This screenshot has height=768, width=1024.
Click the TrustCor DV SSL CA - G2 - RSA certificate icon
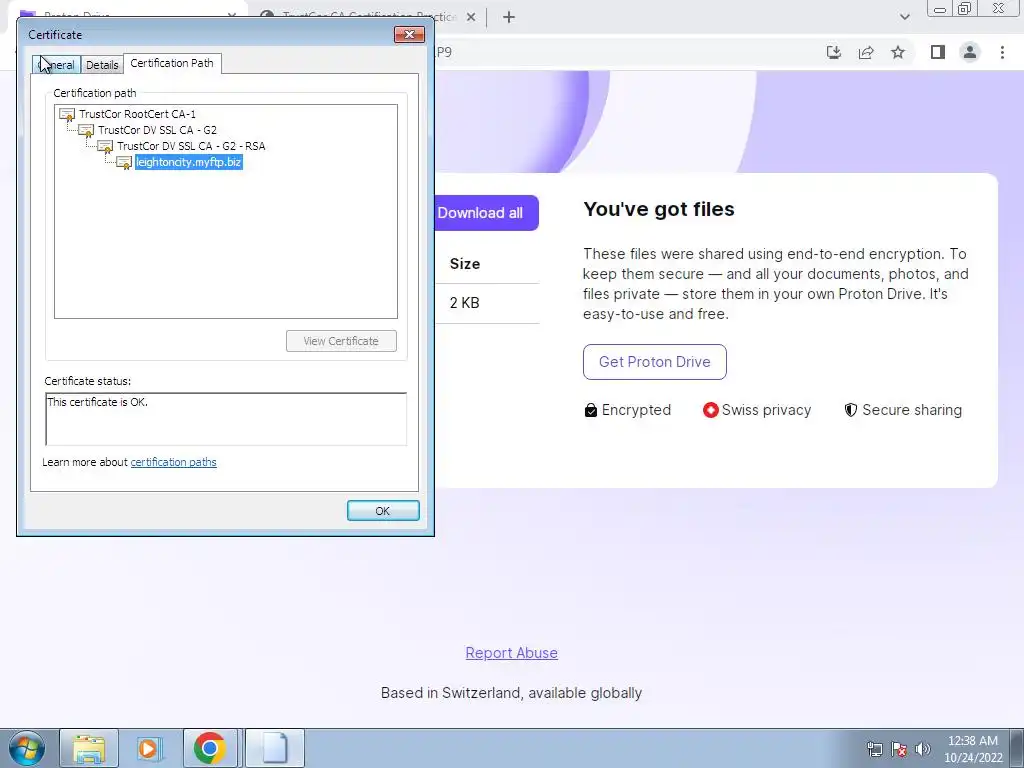click(x=105, y=147)
